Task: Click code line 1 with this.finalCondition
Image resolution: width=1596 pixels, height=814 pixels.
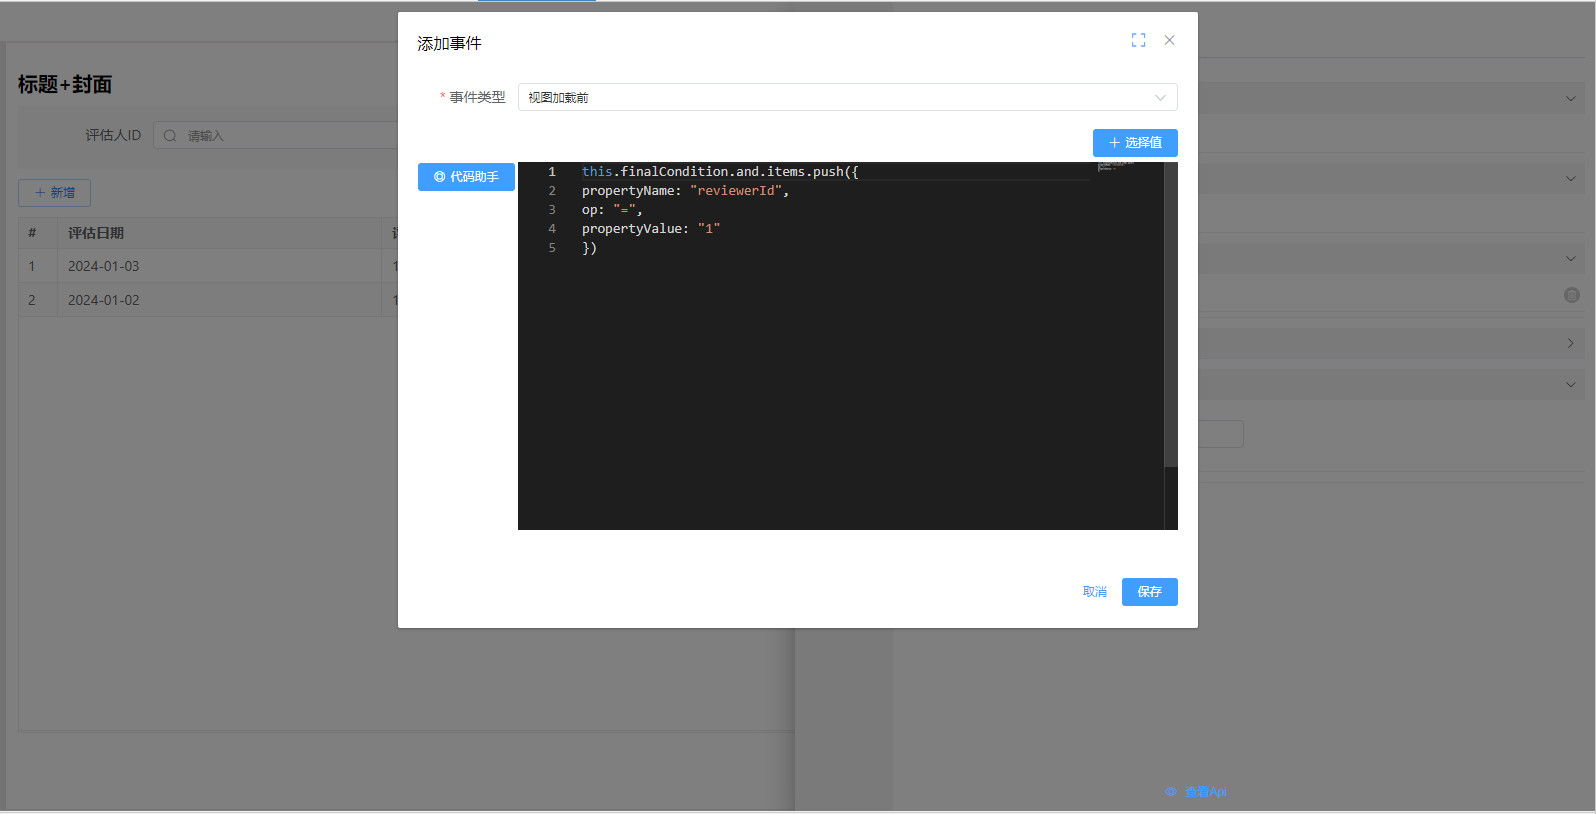Action: (719, 172)
